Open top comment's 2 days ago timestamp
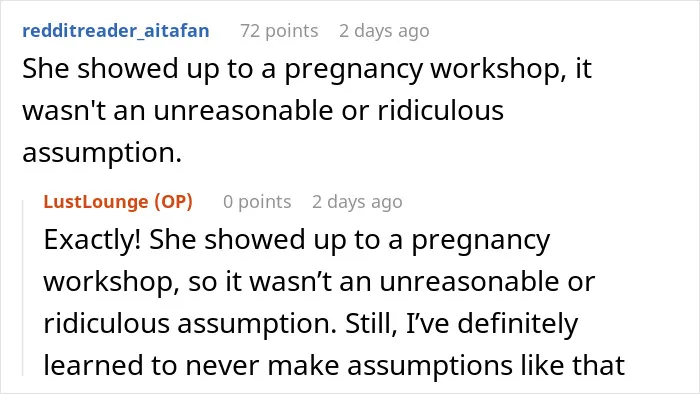The width and height of the screenshot is (700, 394). (384, 31)
